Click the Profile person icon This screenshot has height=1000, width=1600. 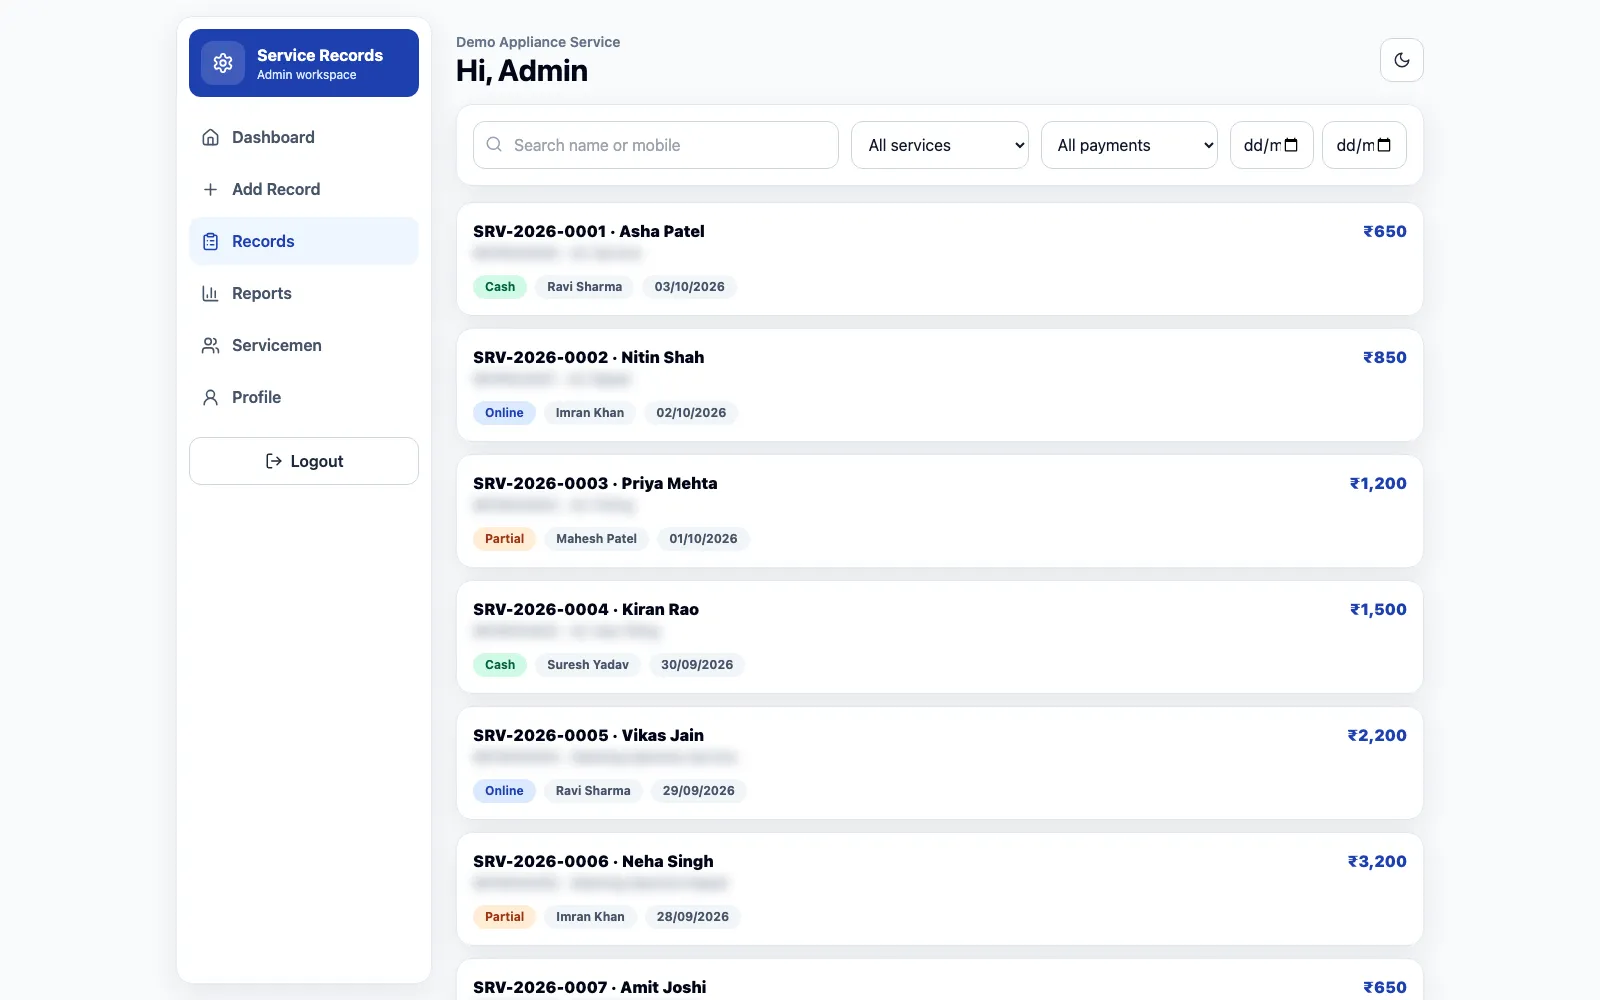(210, 397)
